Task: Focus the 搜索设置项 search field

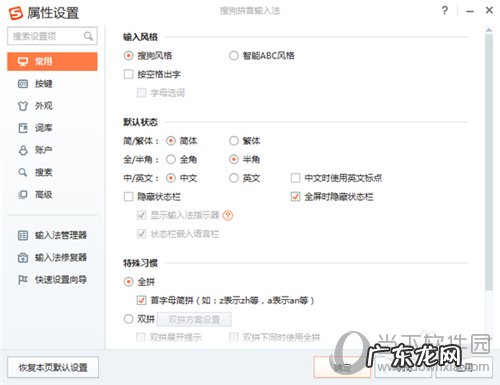Action: click(52, 36)
